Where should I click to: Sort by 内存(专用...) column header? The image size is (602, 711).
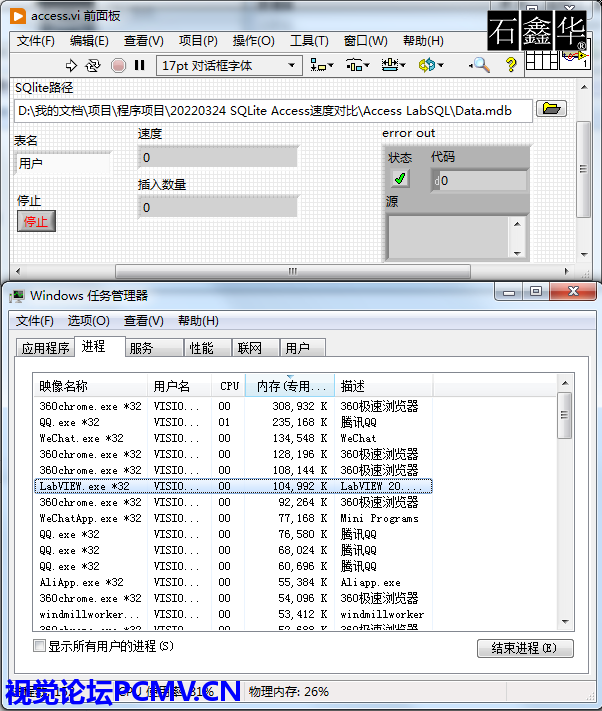pyautogui.click(x=290, y=386)
